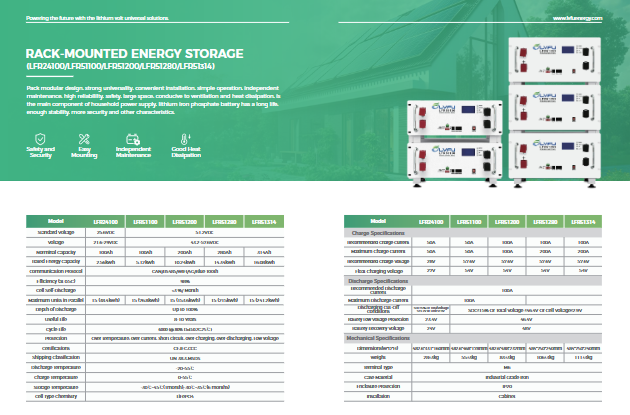The width and height of the screenshot is (630, 415).
Task: Select the 'weight' row label
Action: [x=378, y=357]
